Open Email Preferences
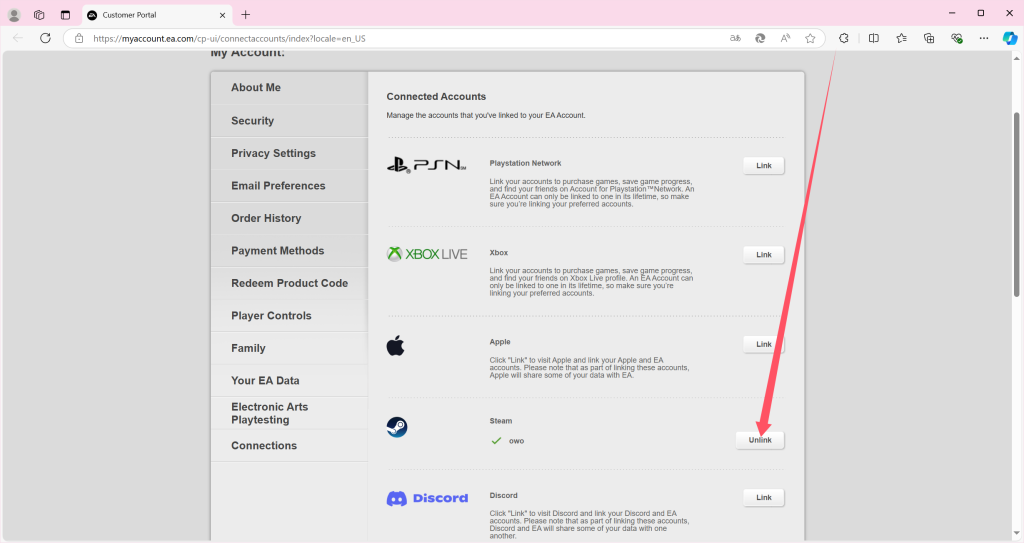 pos(289,186)
